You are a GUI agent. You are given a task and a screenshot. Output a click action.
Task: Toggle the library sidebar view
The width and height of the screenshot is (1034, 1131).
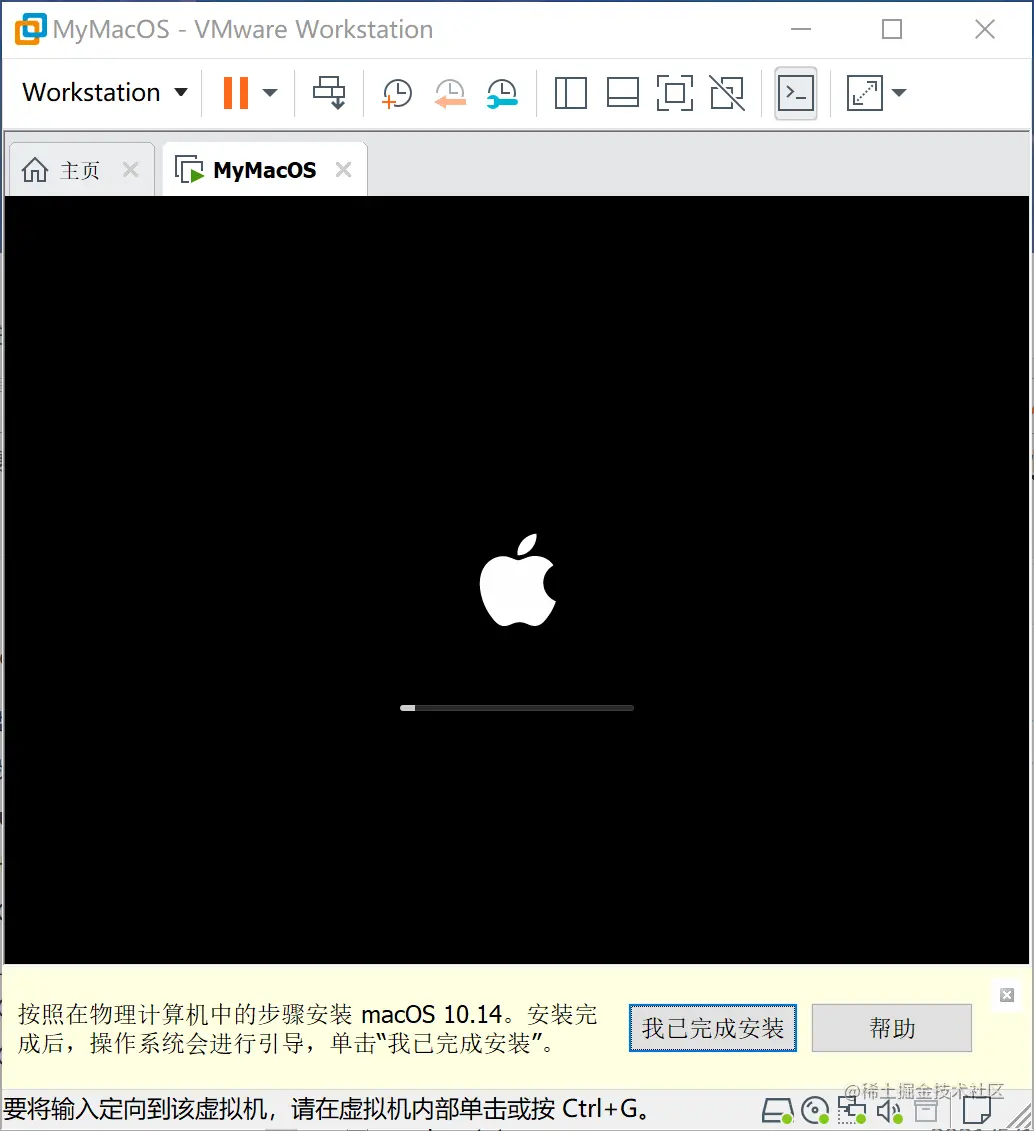(x=570, y=93)
